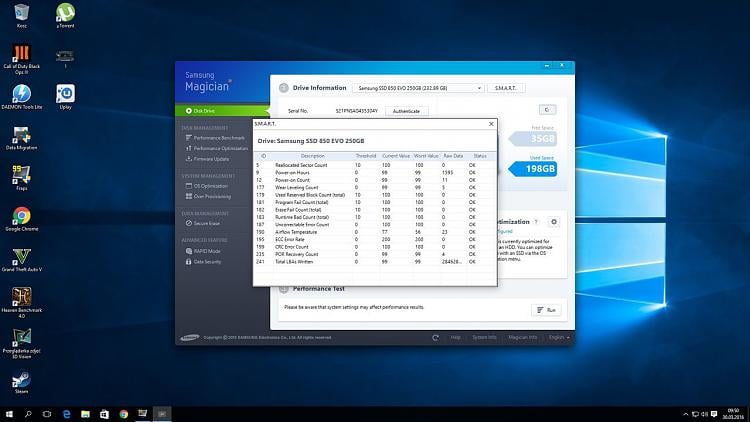
Task: Click the 35GB free space indicator
Action: coord(533,139)
